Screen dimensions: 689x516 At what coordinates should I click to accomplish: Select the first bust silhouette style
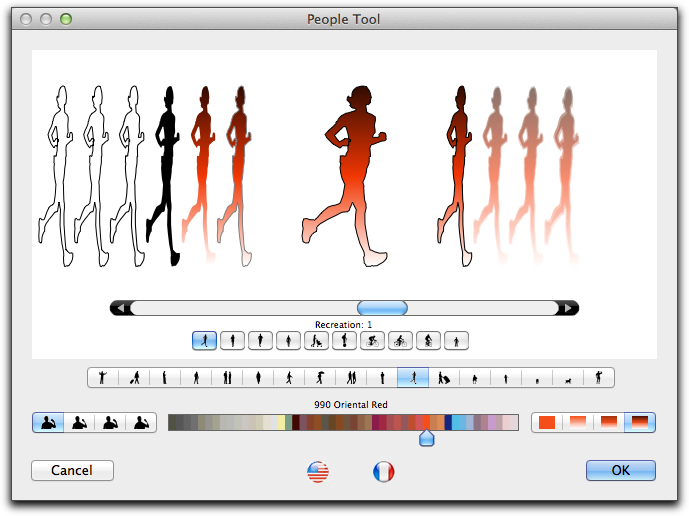(48, 422)
